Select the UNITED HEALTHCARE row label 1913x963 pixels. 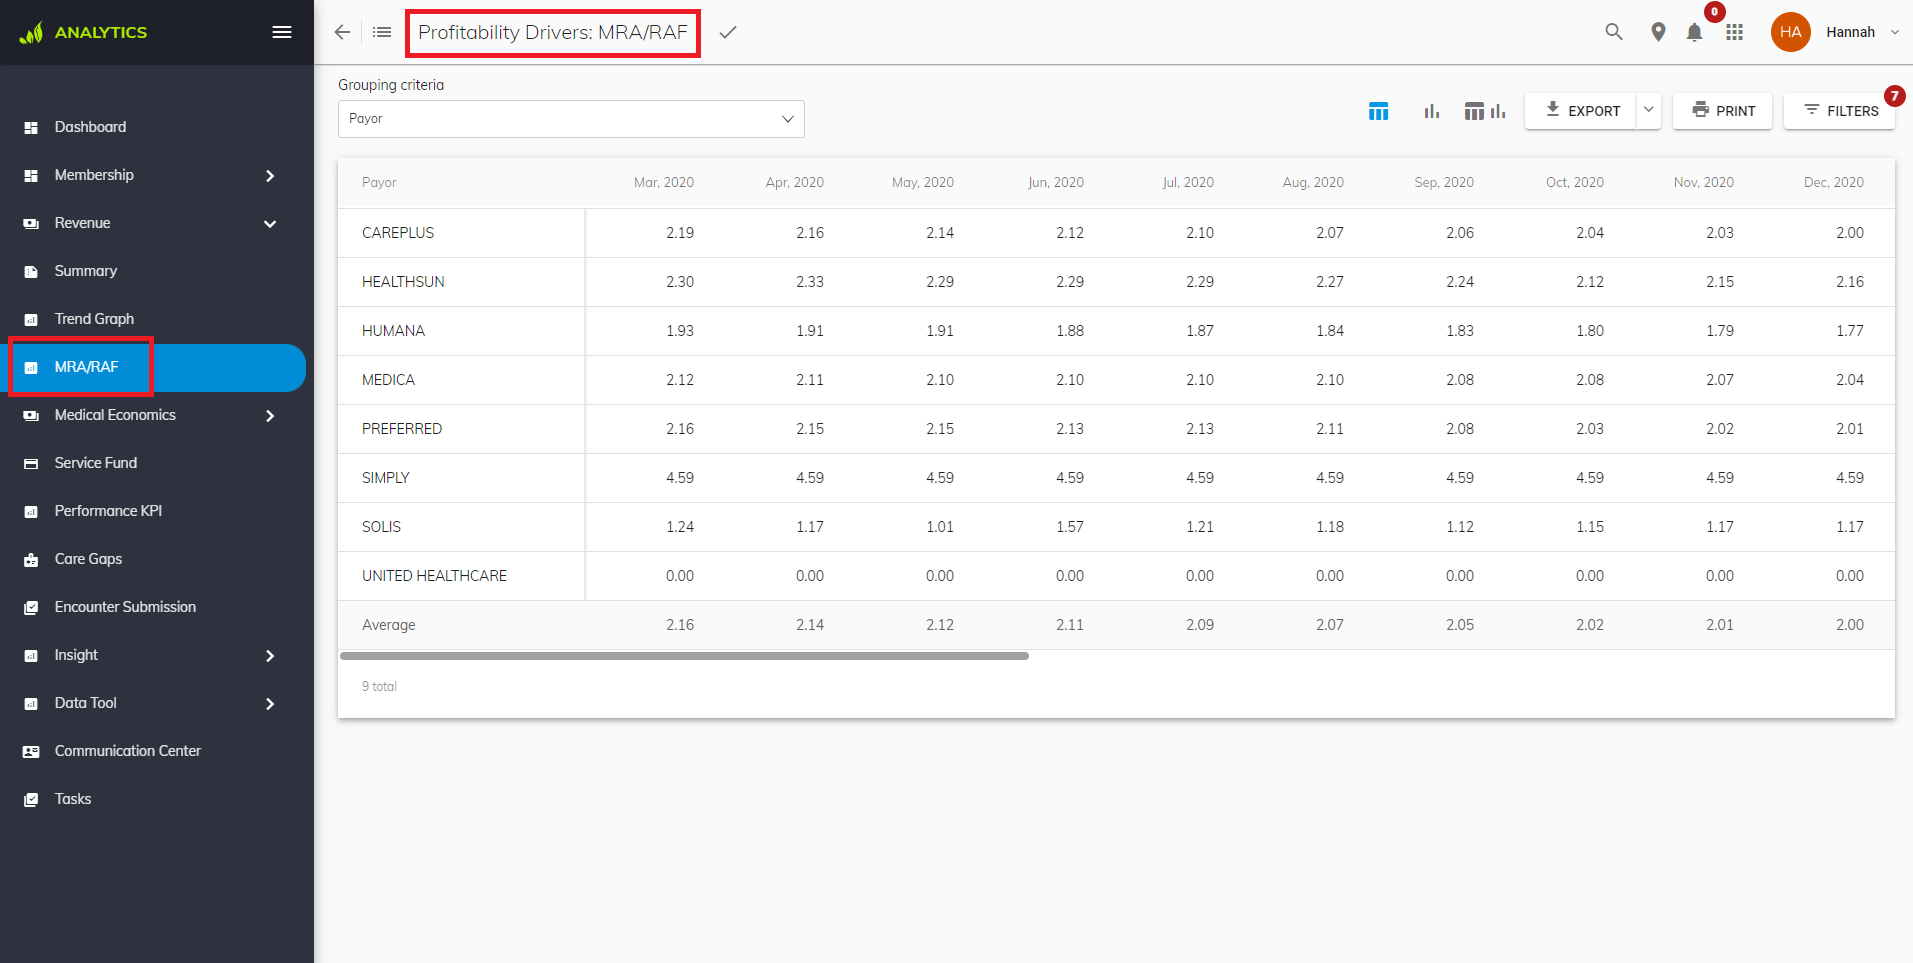click(x=434, y=576)
